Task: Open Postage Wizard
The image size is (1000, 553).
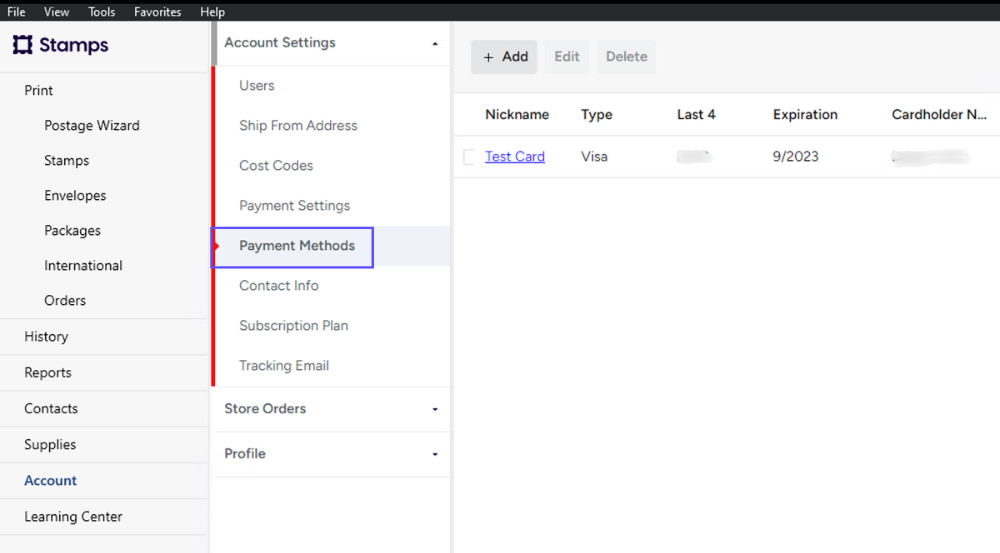Action: point(92,126)
